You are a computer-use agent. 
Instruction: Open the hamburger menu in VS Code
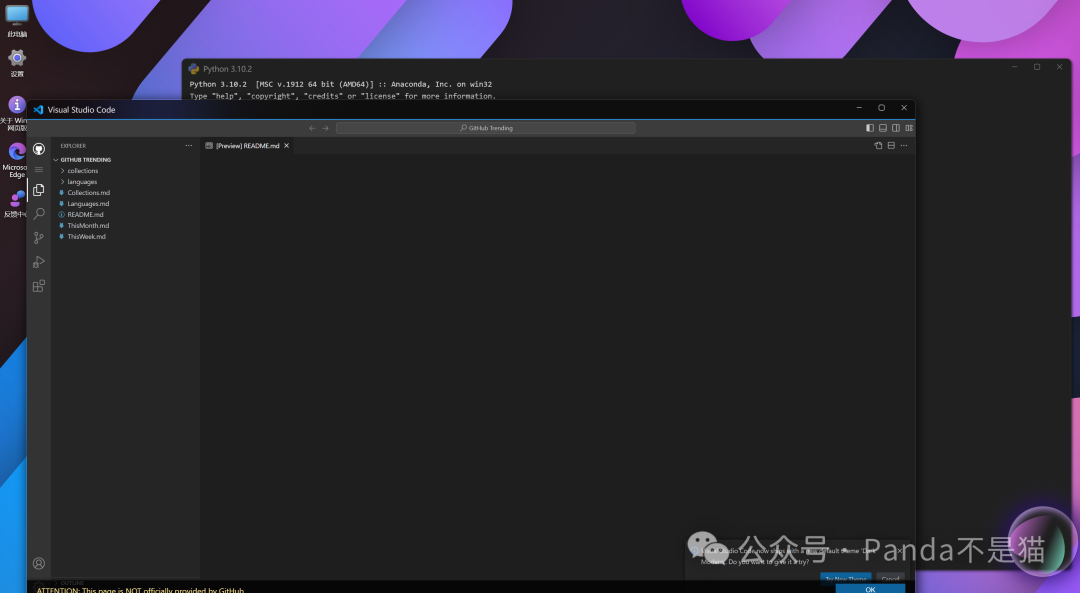(39, 169)
